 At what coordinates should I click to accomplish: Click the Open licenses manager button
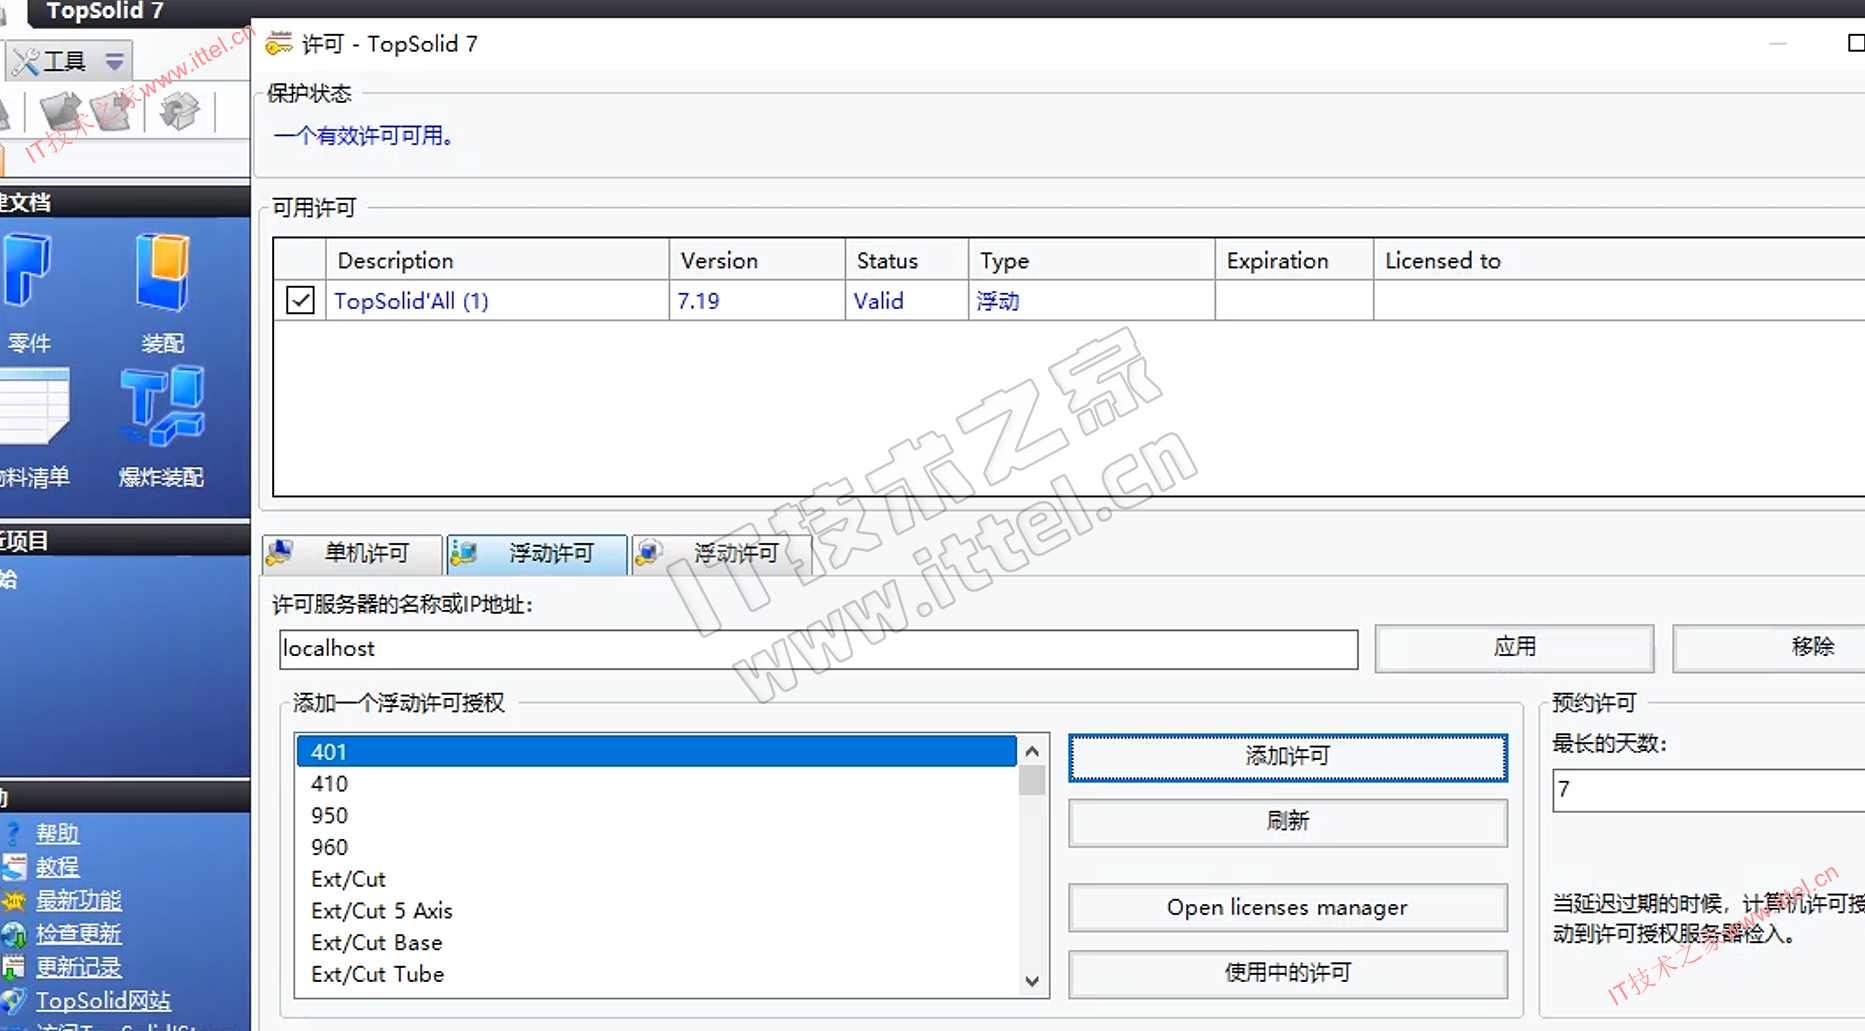coord(1287,907)
